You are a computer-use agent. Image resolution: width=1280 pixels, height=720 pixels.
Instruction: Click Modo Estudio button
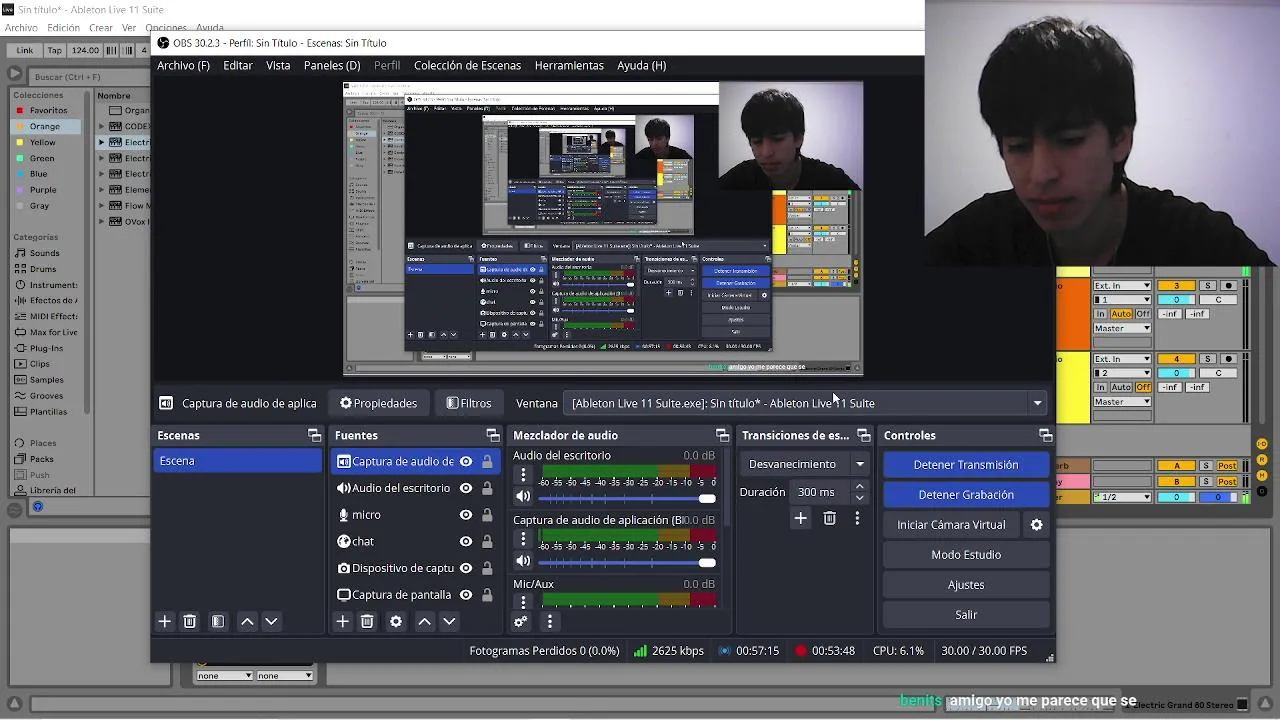tap(966, 554)
